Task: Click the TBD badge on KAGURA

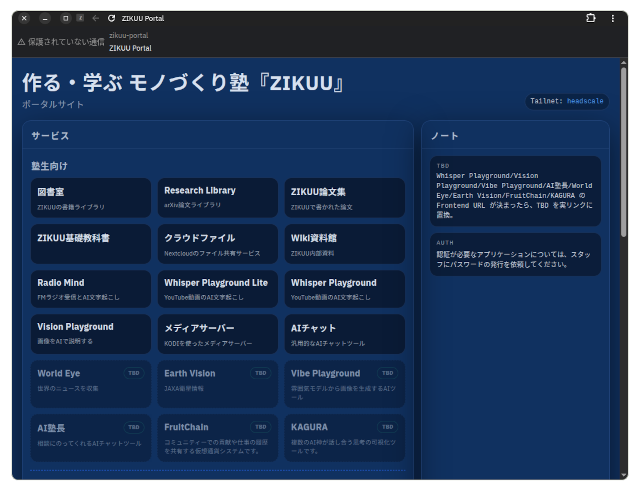Action: click(387, 427)
